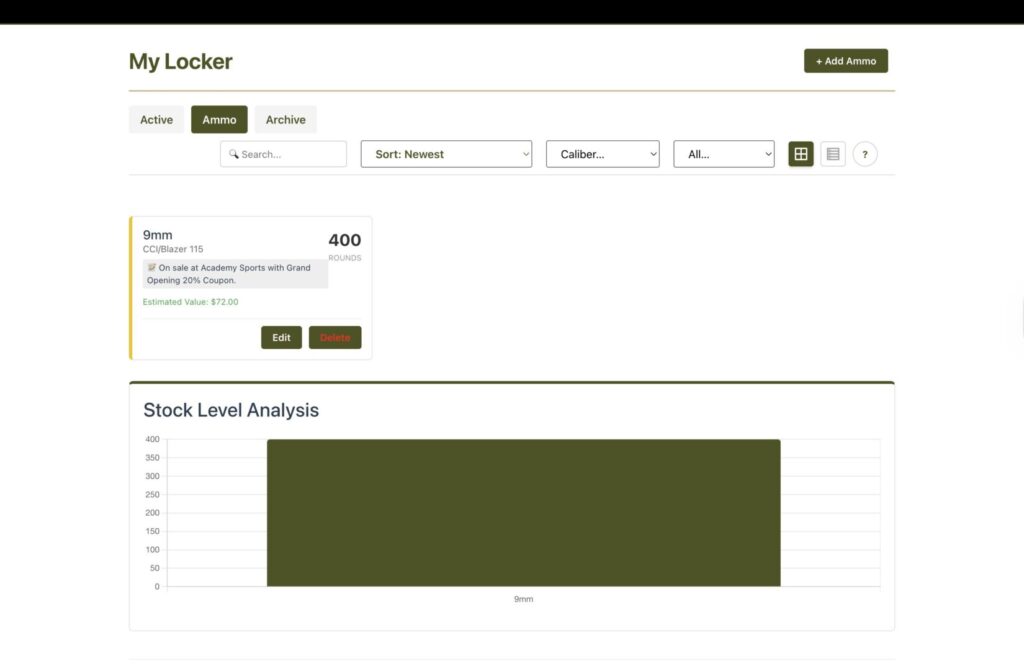Click the Stock Level Analysis title
1024x666 pixels.
point(231,410)
